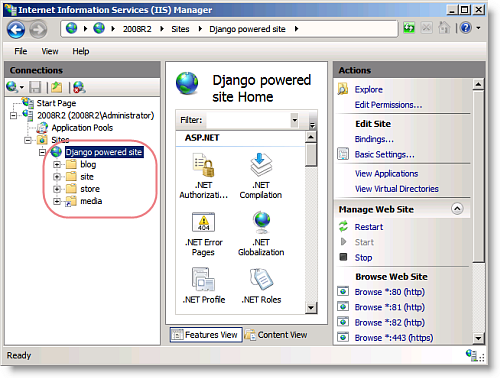Viewport: 500px width, 378px height.
Task: Click the back navigation arrow button
Action: point(16,29)
